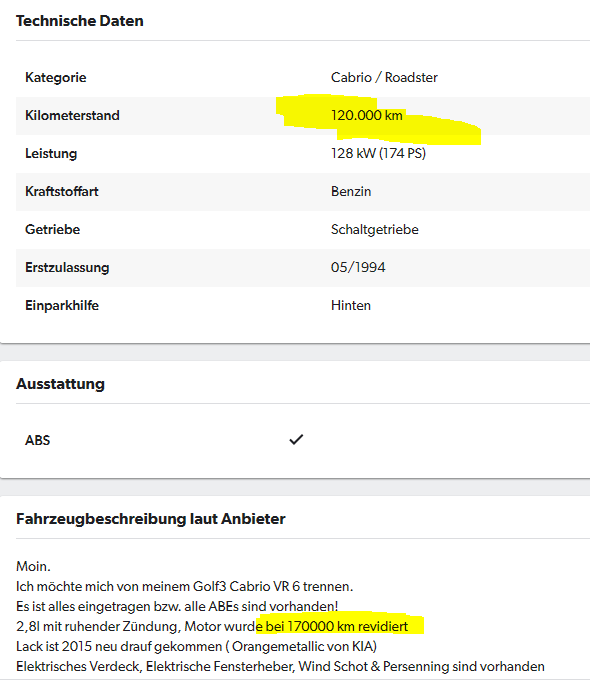Click the 128 kW (174 PS) value
The width and height of the screenshot is (590, 692).
click(378, 153)
